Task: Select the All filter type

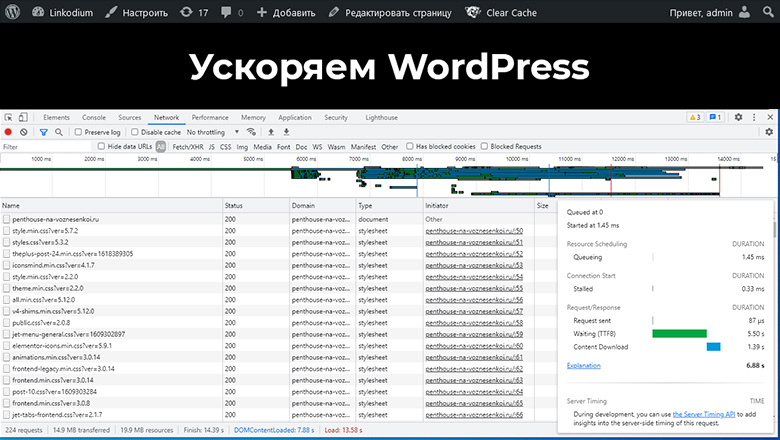Action: tap(160, 147)
